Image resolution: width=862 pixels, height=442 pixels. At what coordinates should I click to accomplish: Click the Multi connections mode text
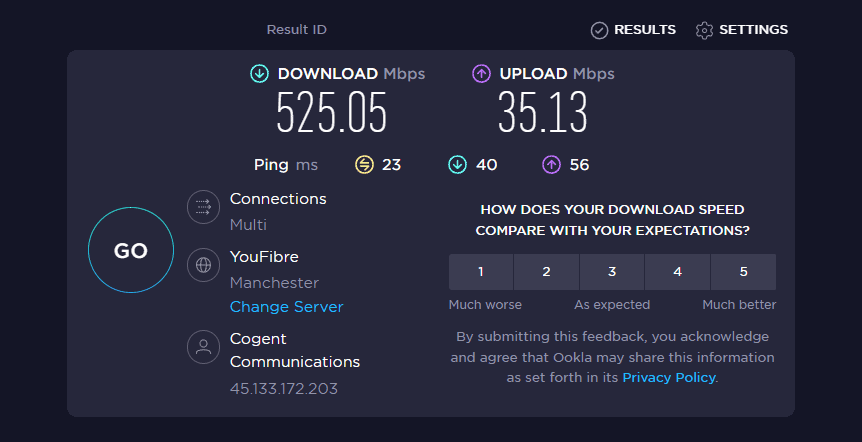248,225
